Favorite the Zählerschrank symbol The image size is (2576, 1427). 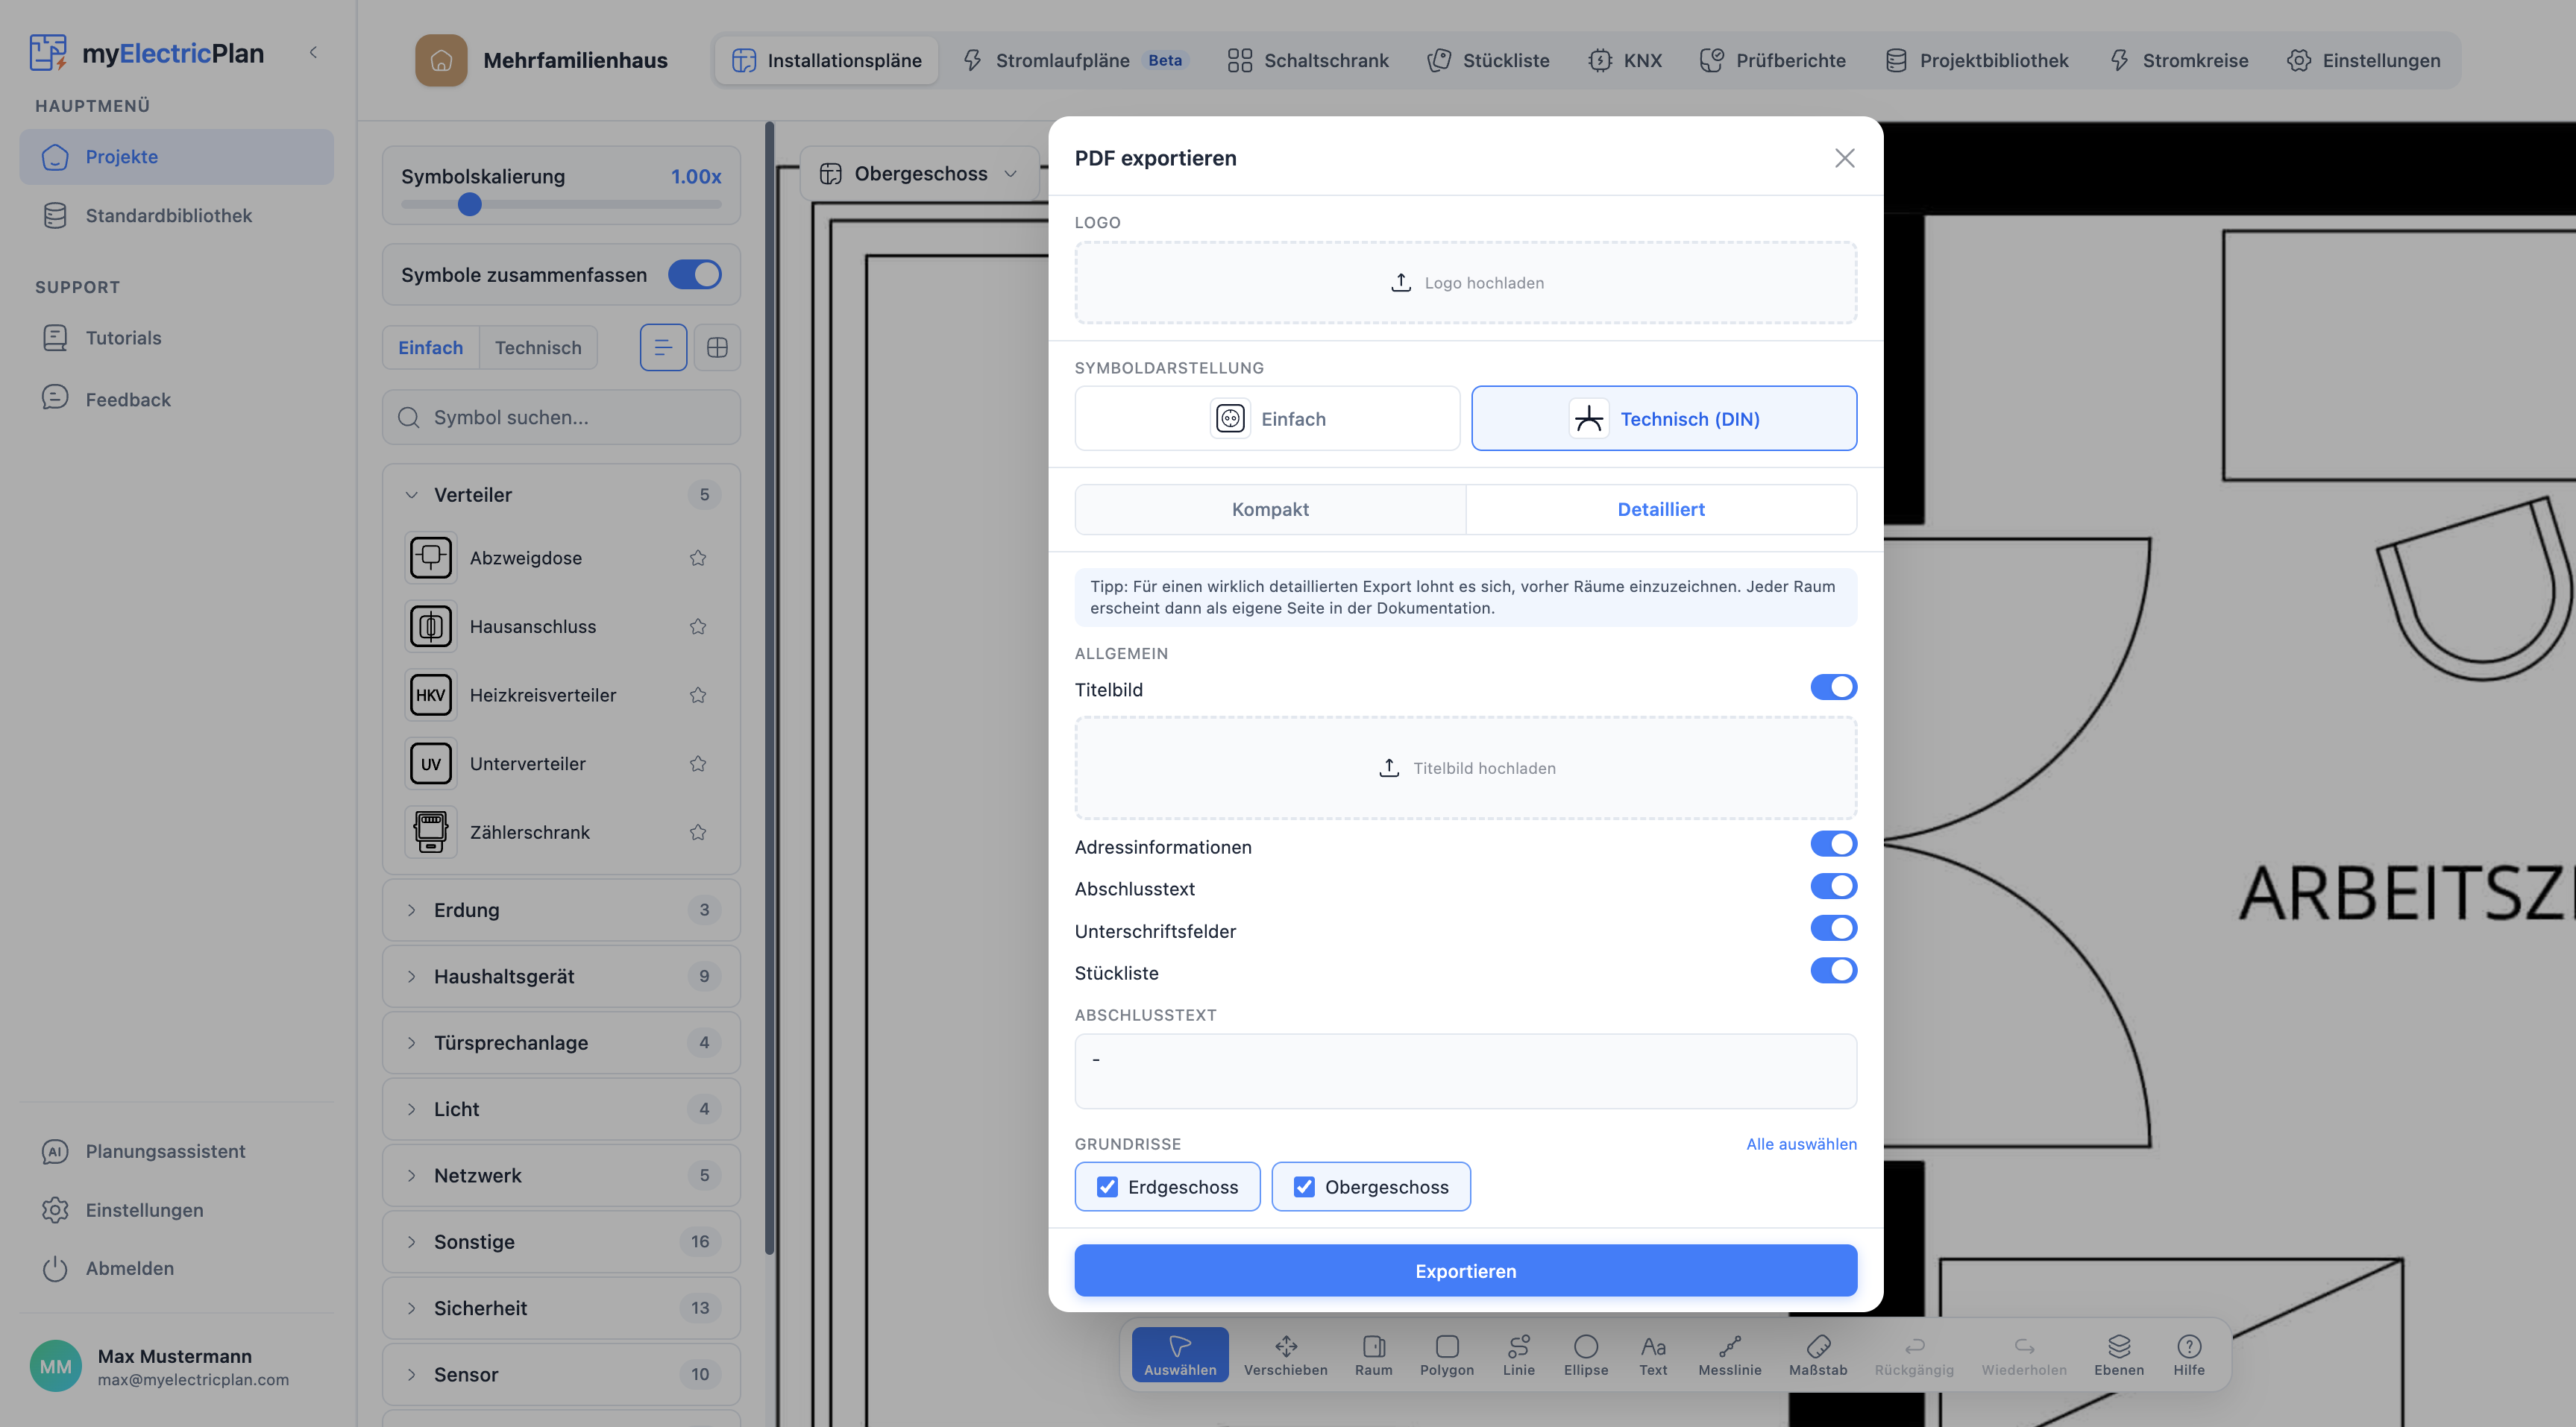pos(698,832)
